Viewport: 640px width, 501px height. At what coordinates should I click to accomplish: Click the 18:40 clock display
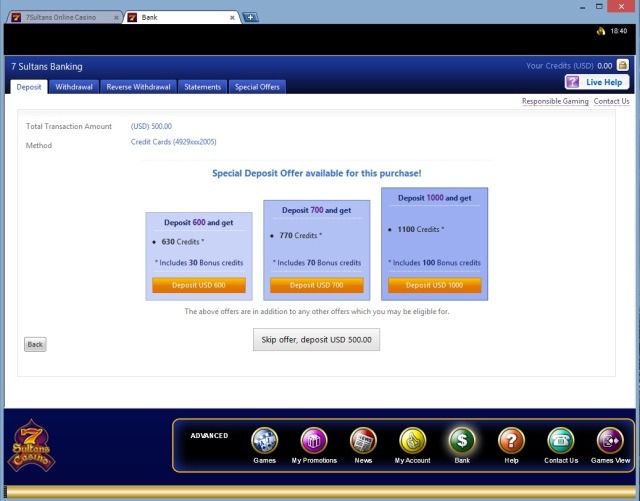tap(619, 31)
